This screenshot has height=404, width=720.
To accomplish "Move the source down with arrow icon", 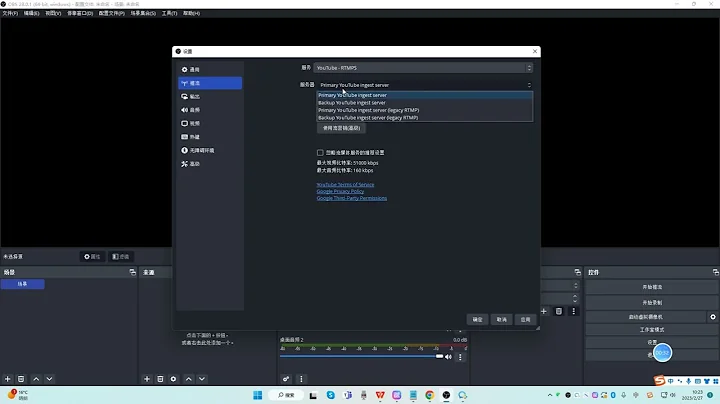I will 202,379.
